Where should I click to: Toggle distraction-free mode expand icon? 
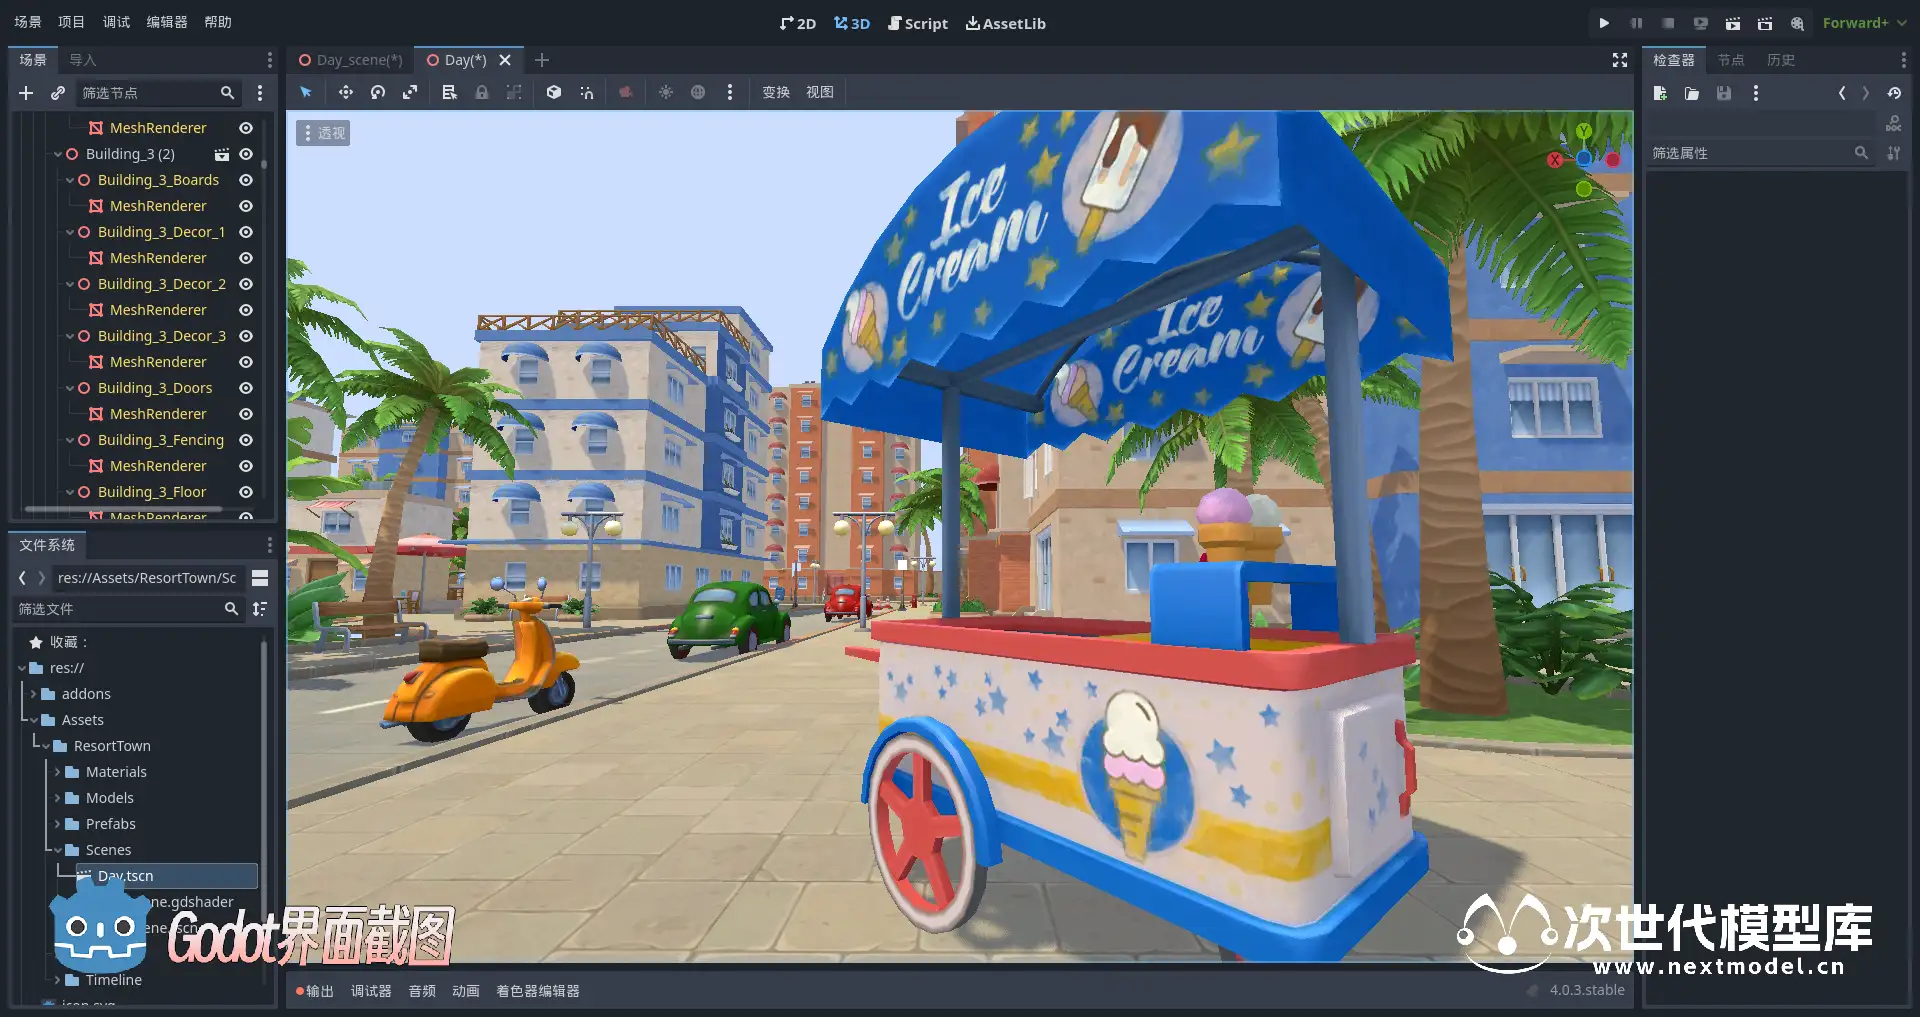1620,60
